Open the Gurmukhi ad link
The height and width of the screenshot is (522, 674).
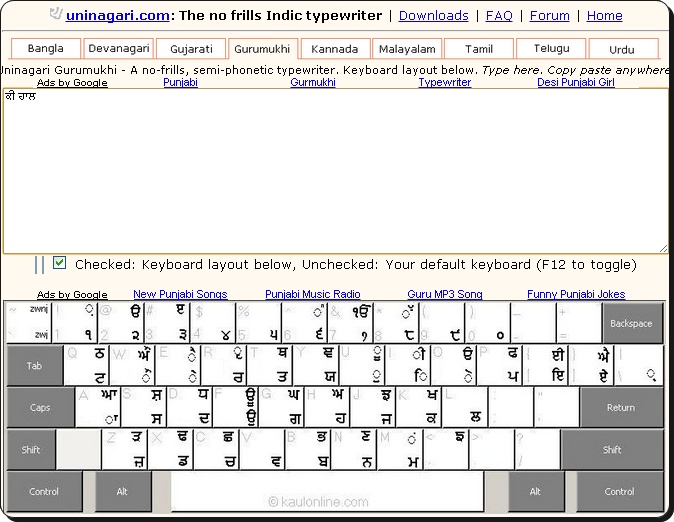(x=313, y=82)
